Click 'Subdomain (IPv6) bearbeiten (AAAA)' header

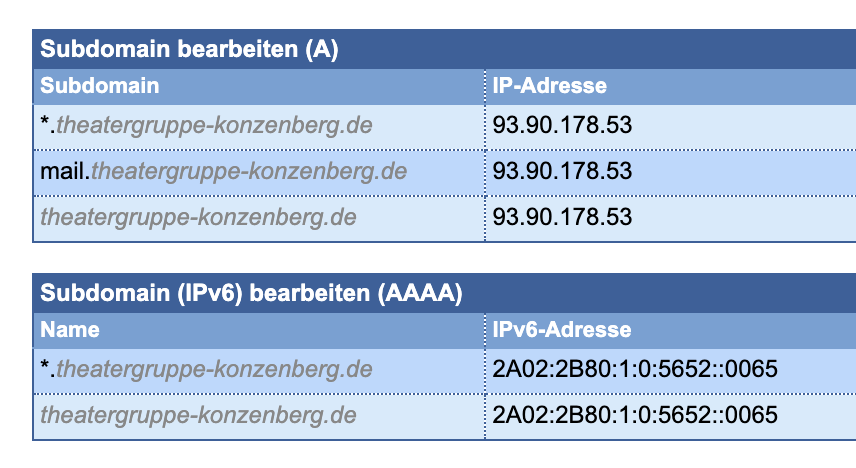click(x=251, y=293)
